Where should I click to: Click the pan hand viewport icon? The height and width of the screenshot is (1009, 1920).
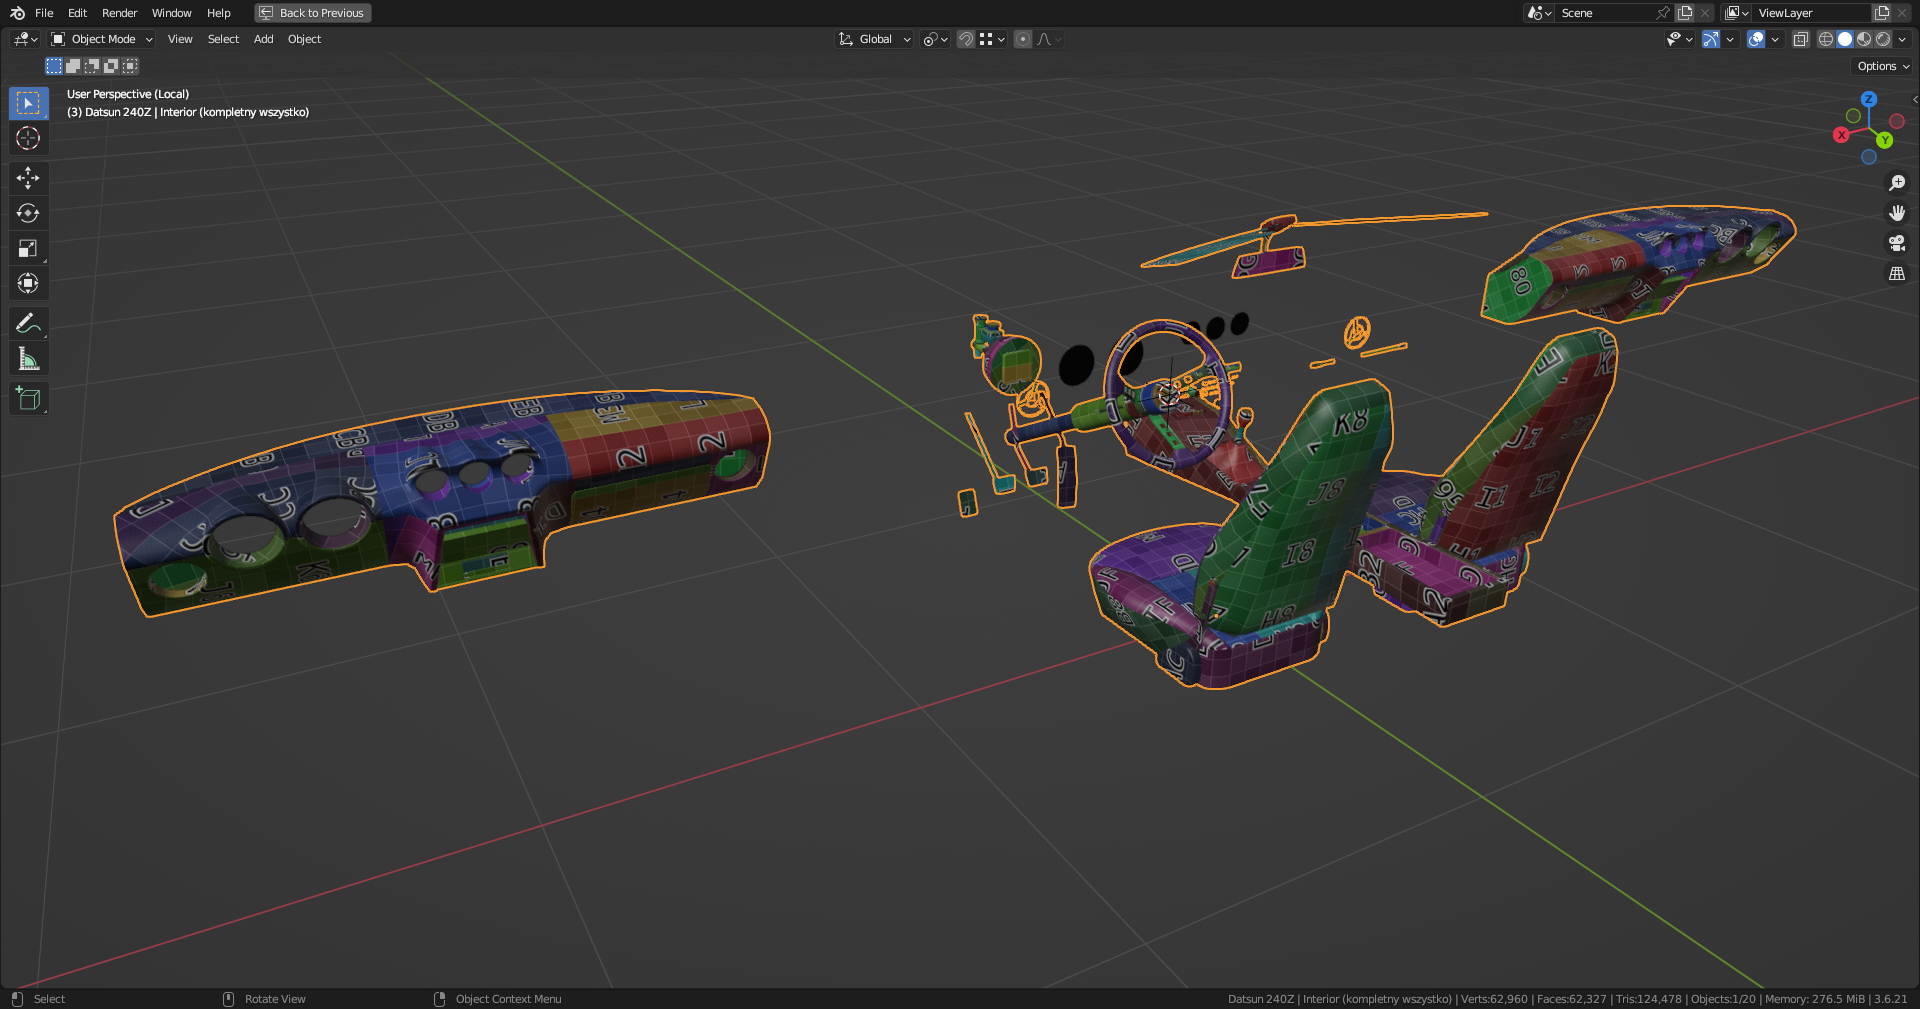pos(1897,213)
